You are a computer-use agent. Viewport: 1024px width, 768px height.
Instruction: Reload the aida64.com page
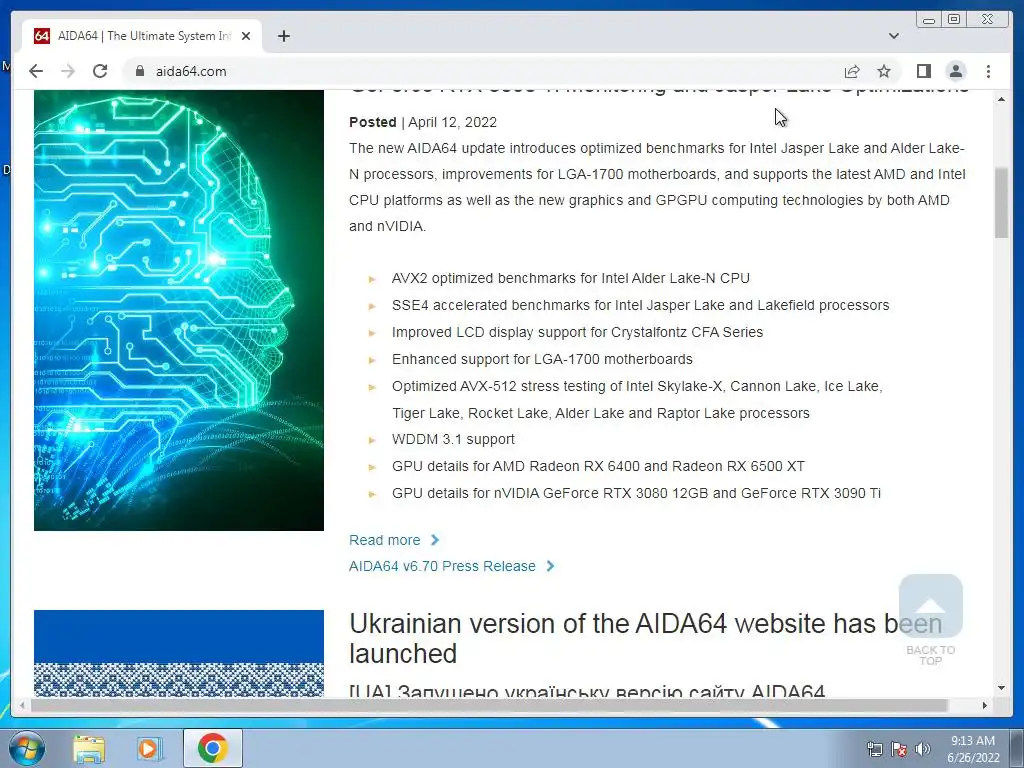click(100, 71)
